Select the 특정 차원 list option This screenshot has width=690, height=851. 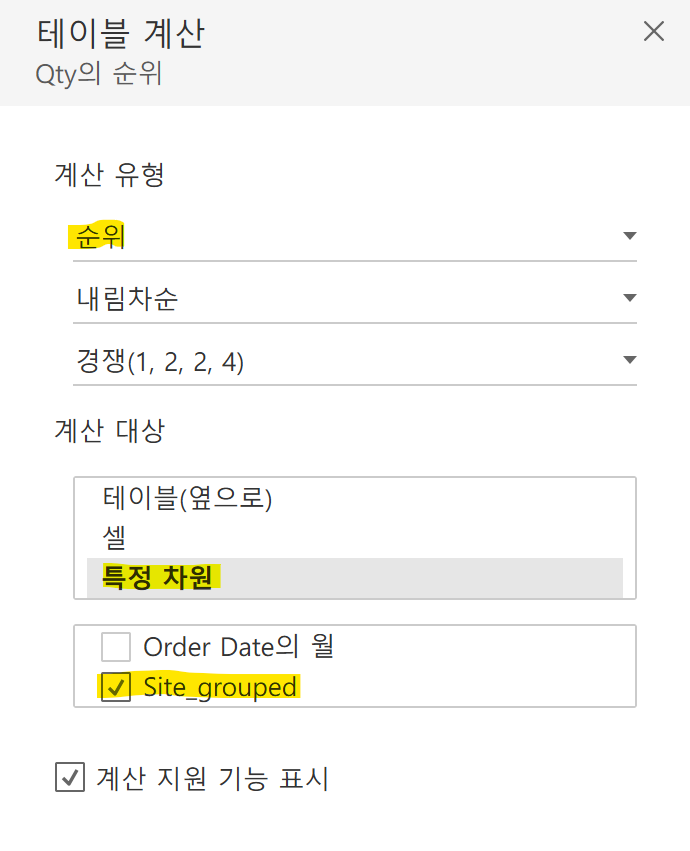(x=157, y=578)
